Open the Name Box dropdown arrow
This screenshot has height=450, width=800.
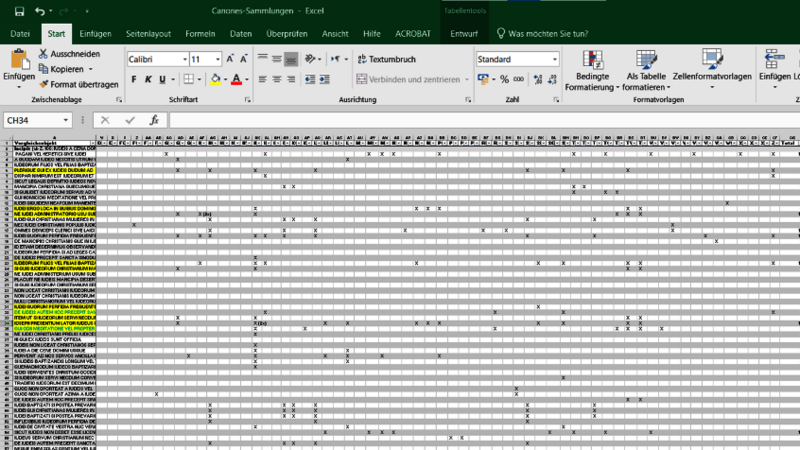click(x=68, y=120)
